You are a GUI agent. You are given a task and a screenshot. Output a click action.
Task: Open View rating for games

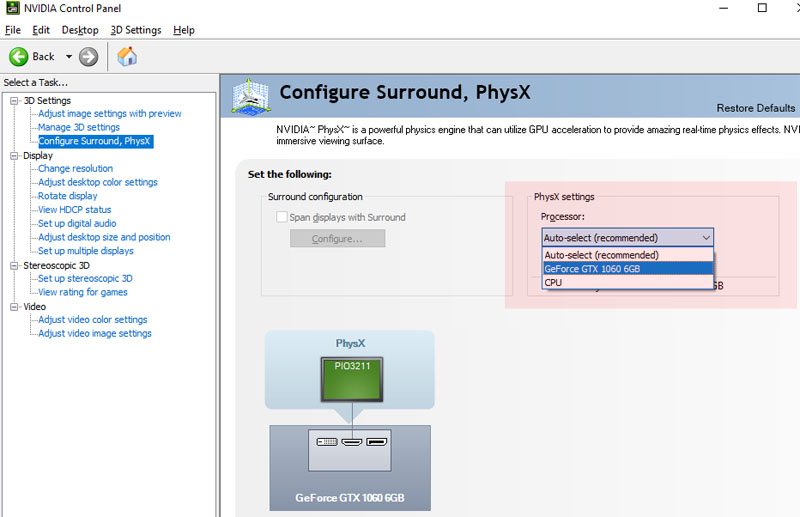(83, 292)
